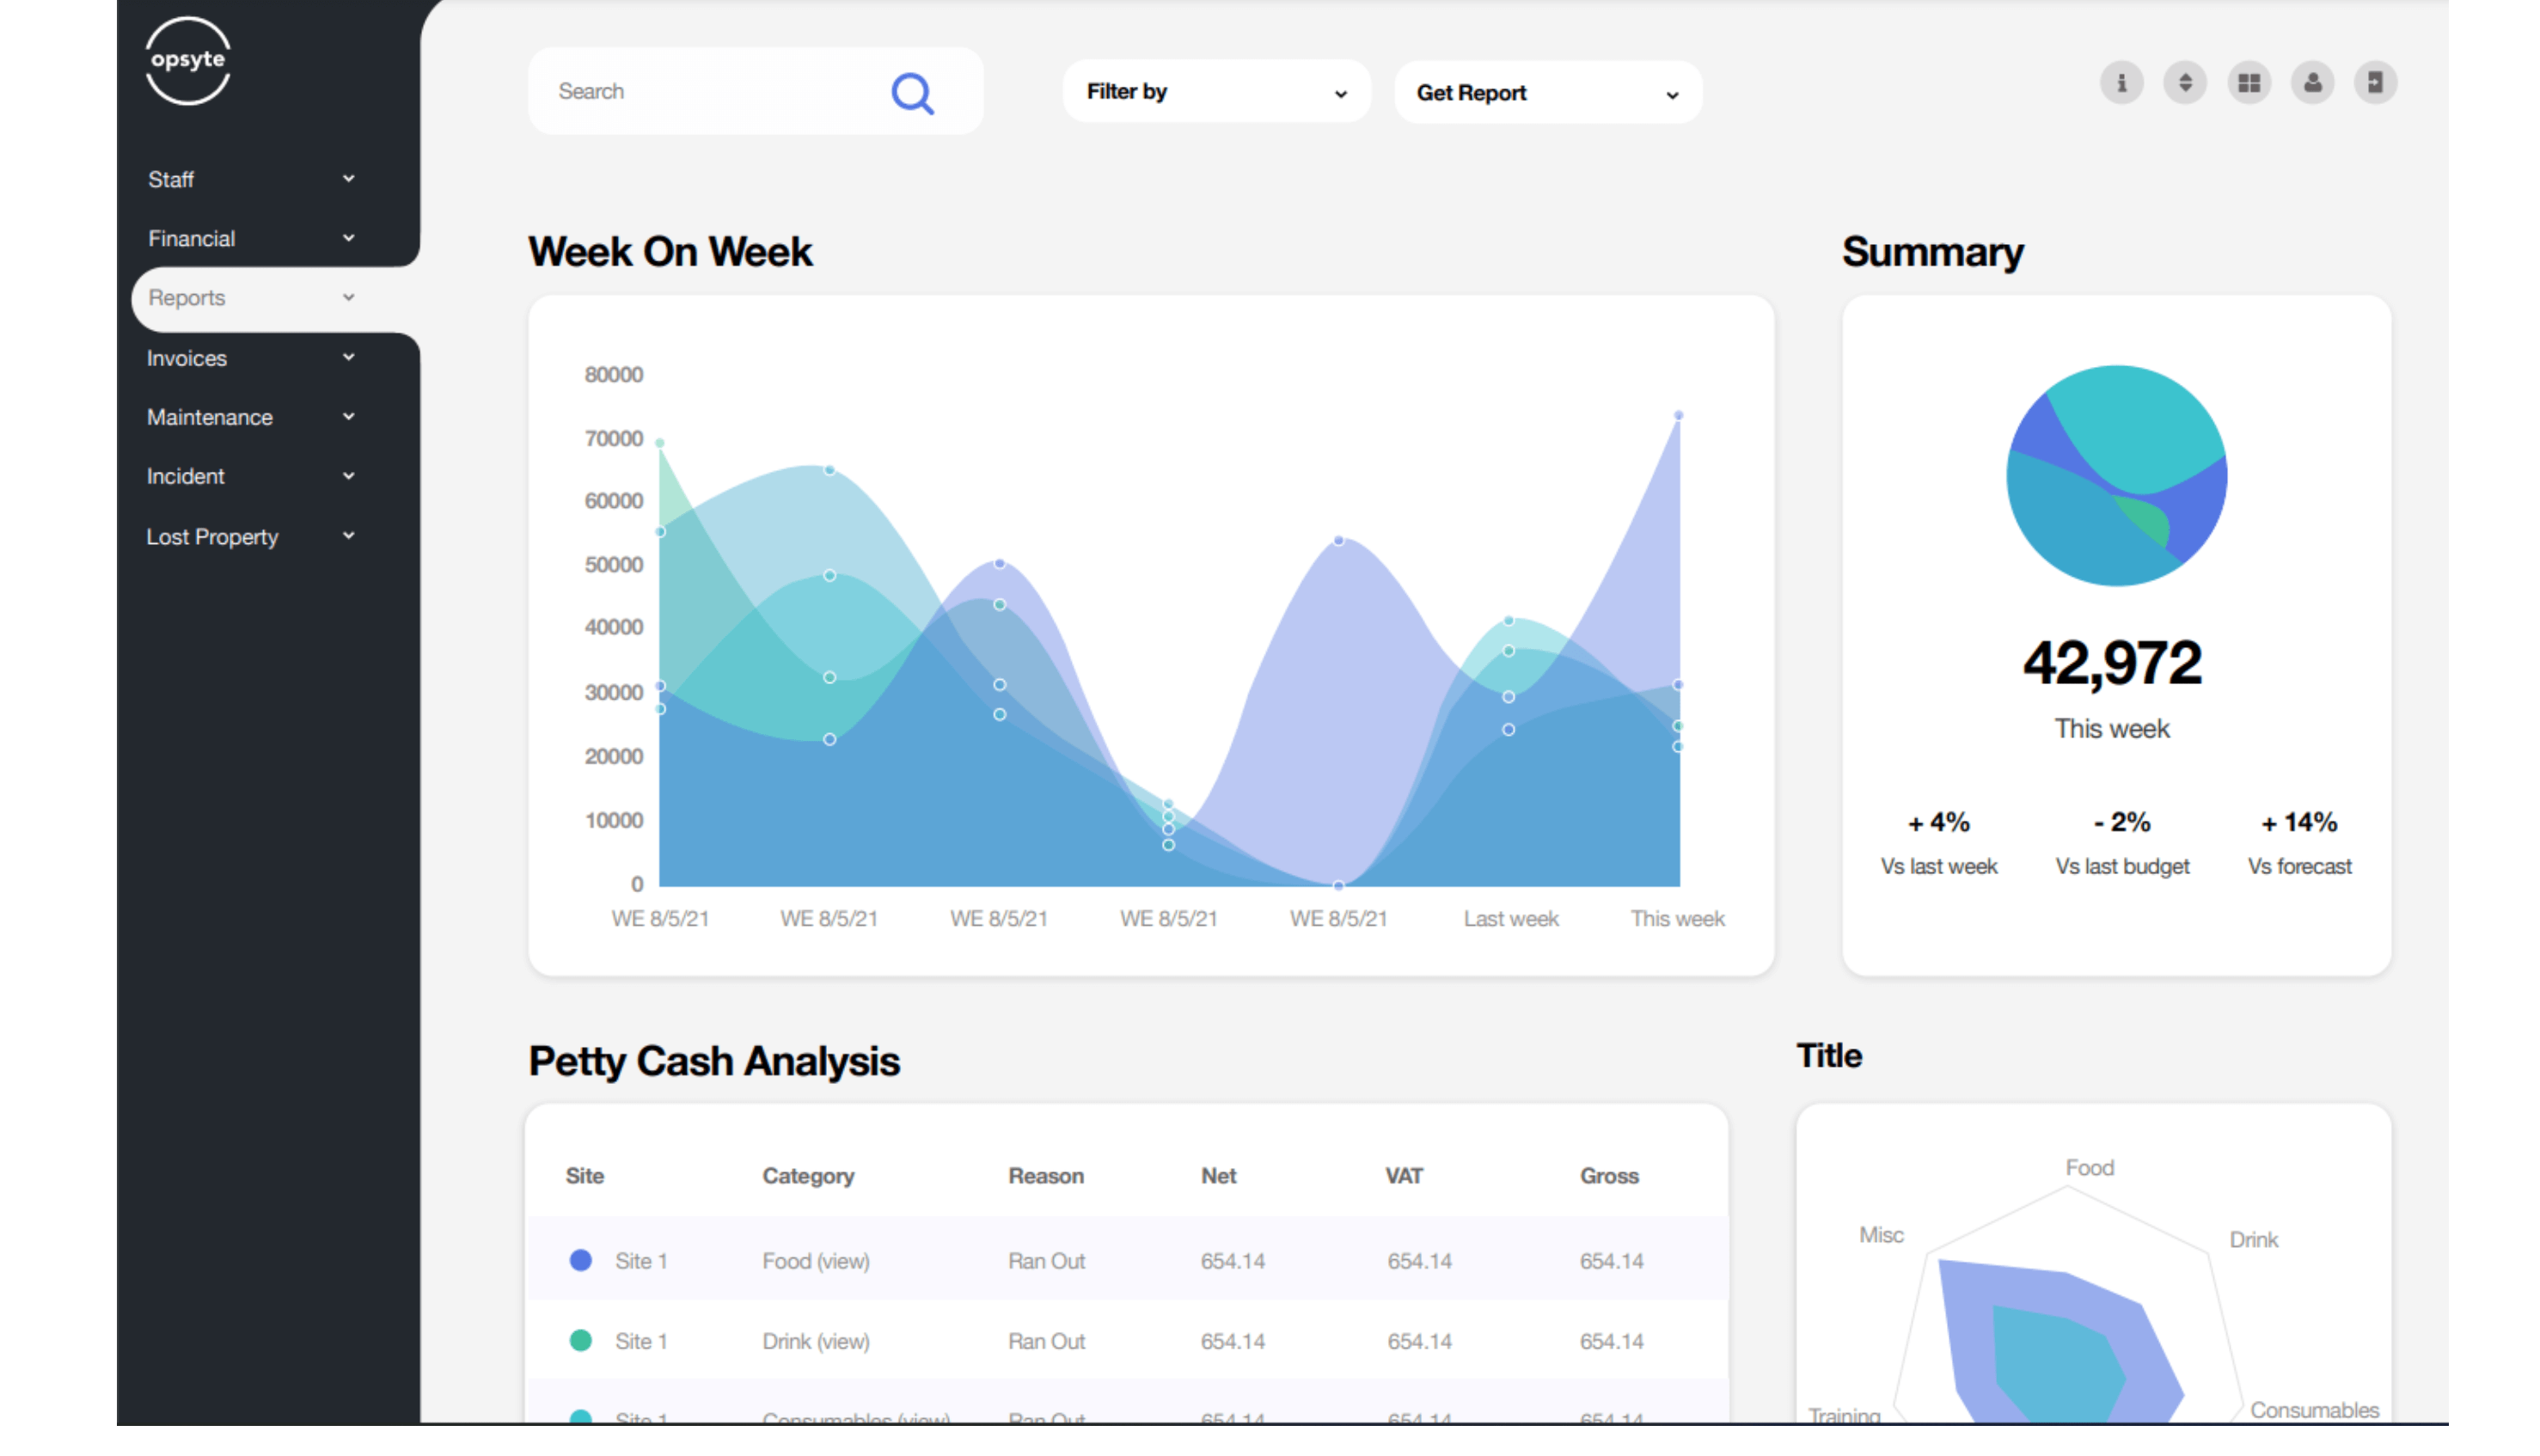Screen dimensions: 2540x1456
Task: Click the VAT column header
Action: pos(1404,1176)
